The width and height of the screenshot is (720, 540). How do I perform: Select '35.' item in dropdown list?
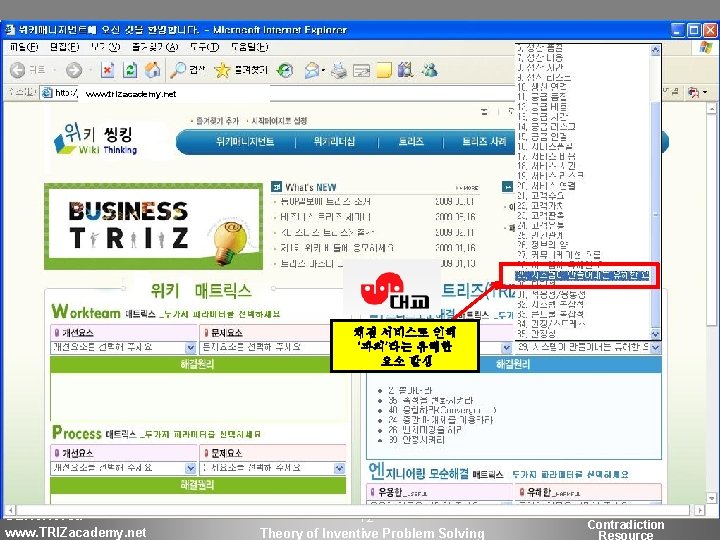(536, 333)
